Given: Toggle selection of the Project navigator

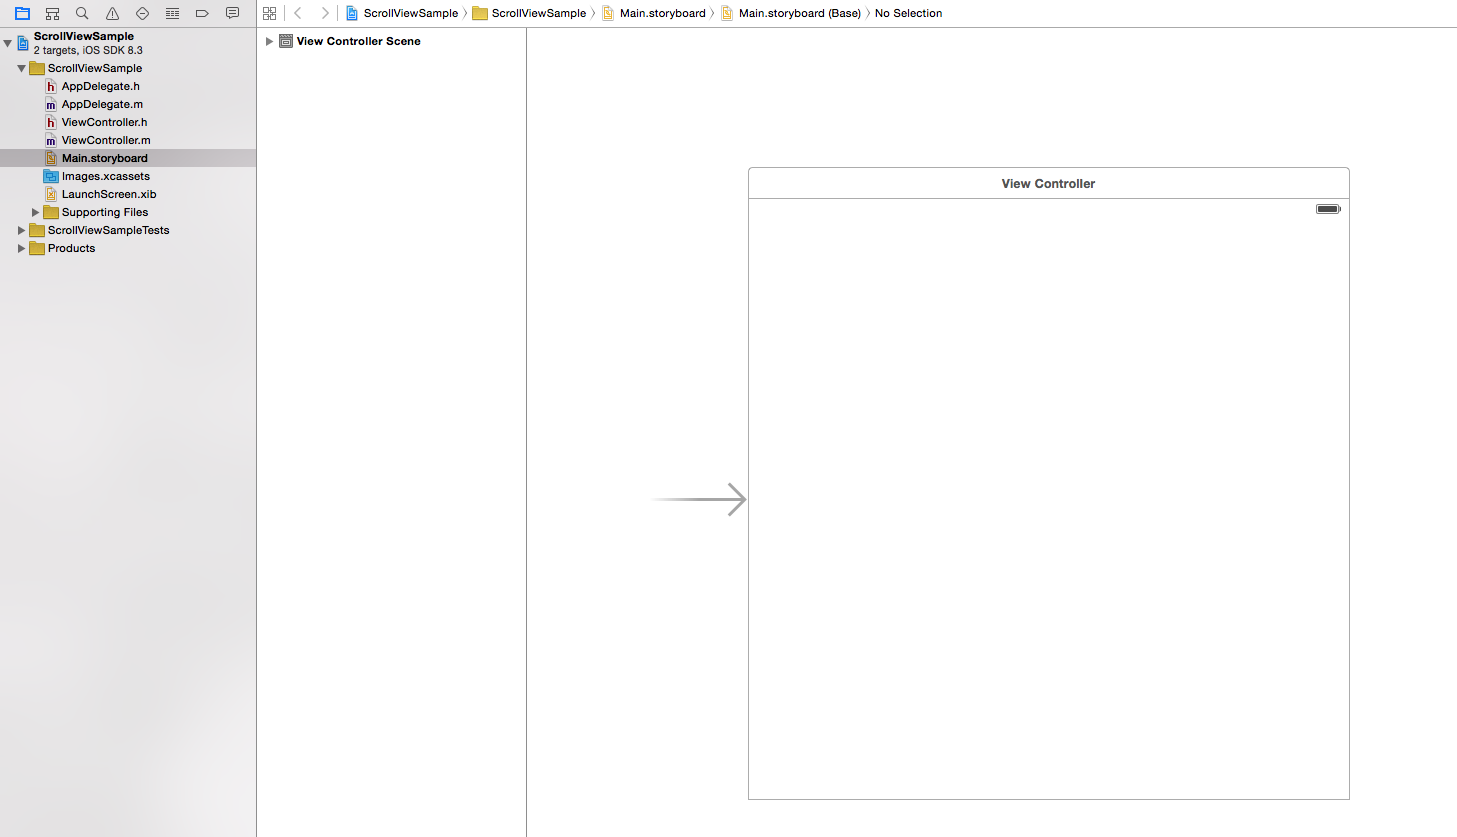Looking at the screenshot, I should [22, 13].
